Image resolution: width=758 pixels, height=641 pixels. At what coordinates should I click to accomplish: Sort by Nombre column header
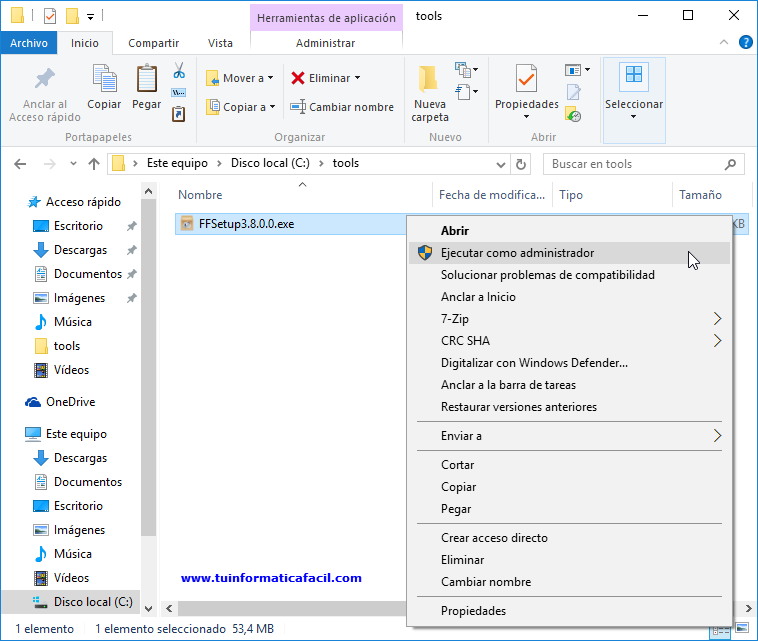(x=200, y=195)
